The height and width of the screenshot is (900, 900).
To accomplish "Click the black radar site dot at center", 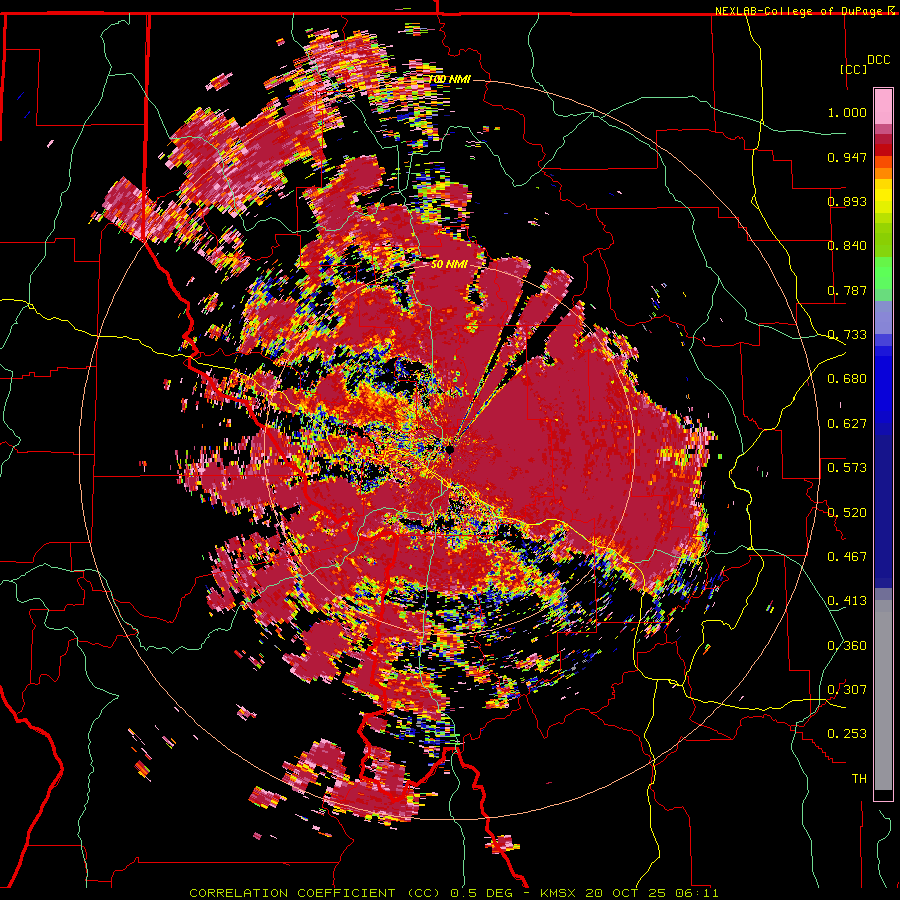I will (x=449, y=449).
